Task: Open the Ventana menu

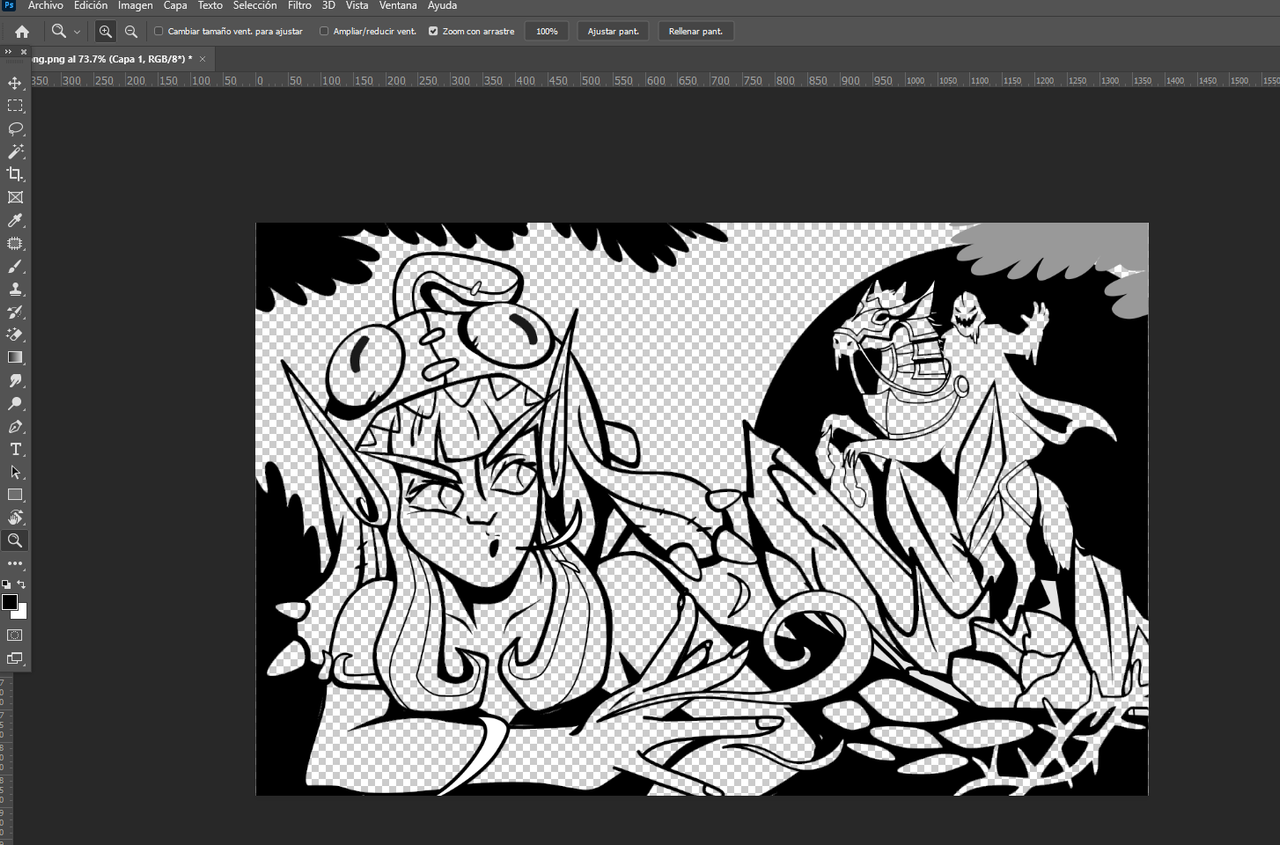Action: click(398, 5)
